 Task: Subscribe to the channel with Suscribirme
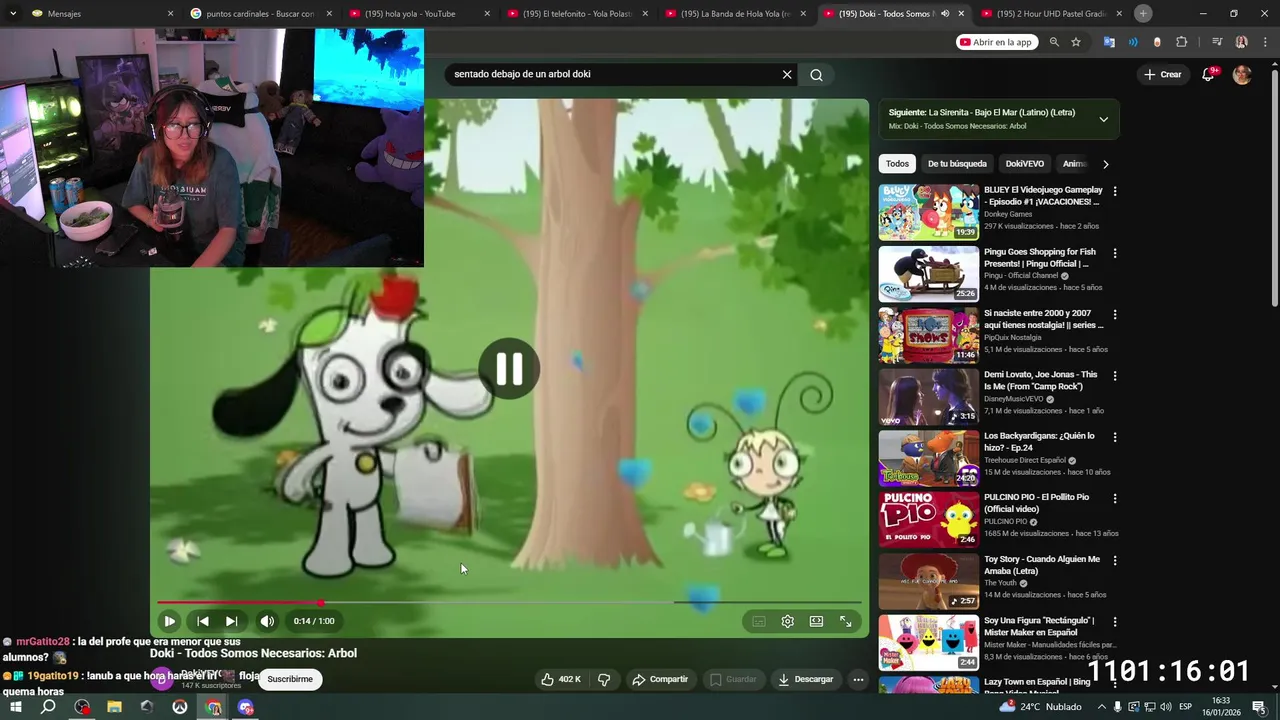pos(290,679)
